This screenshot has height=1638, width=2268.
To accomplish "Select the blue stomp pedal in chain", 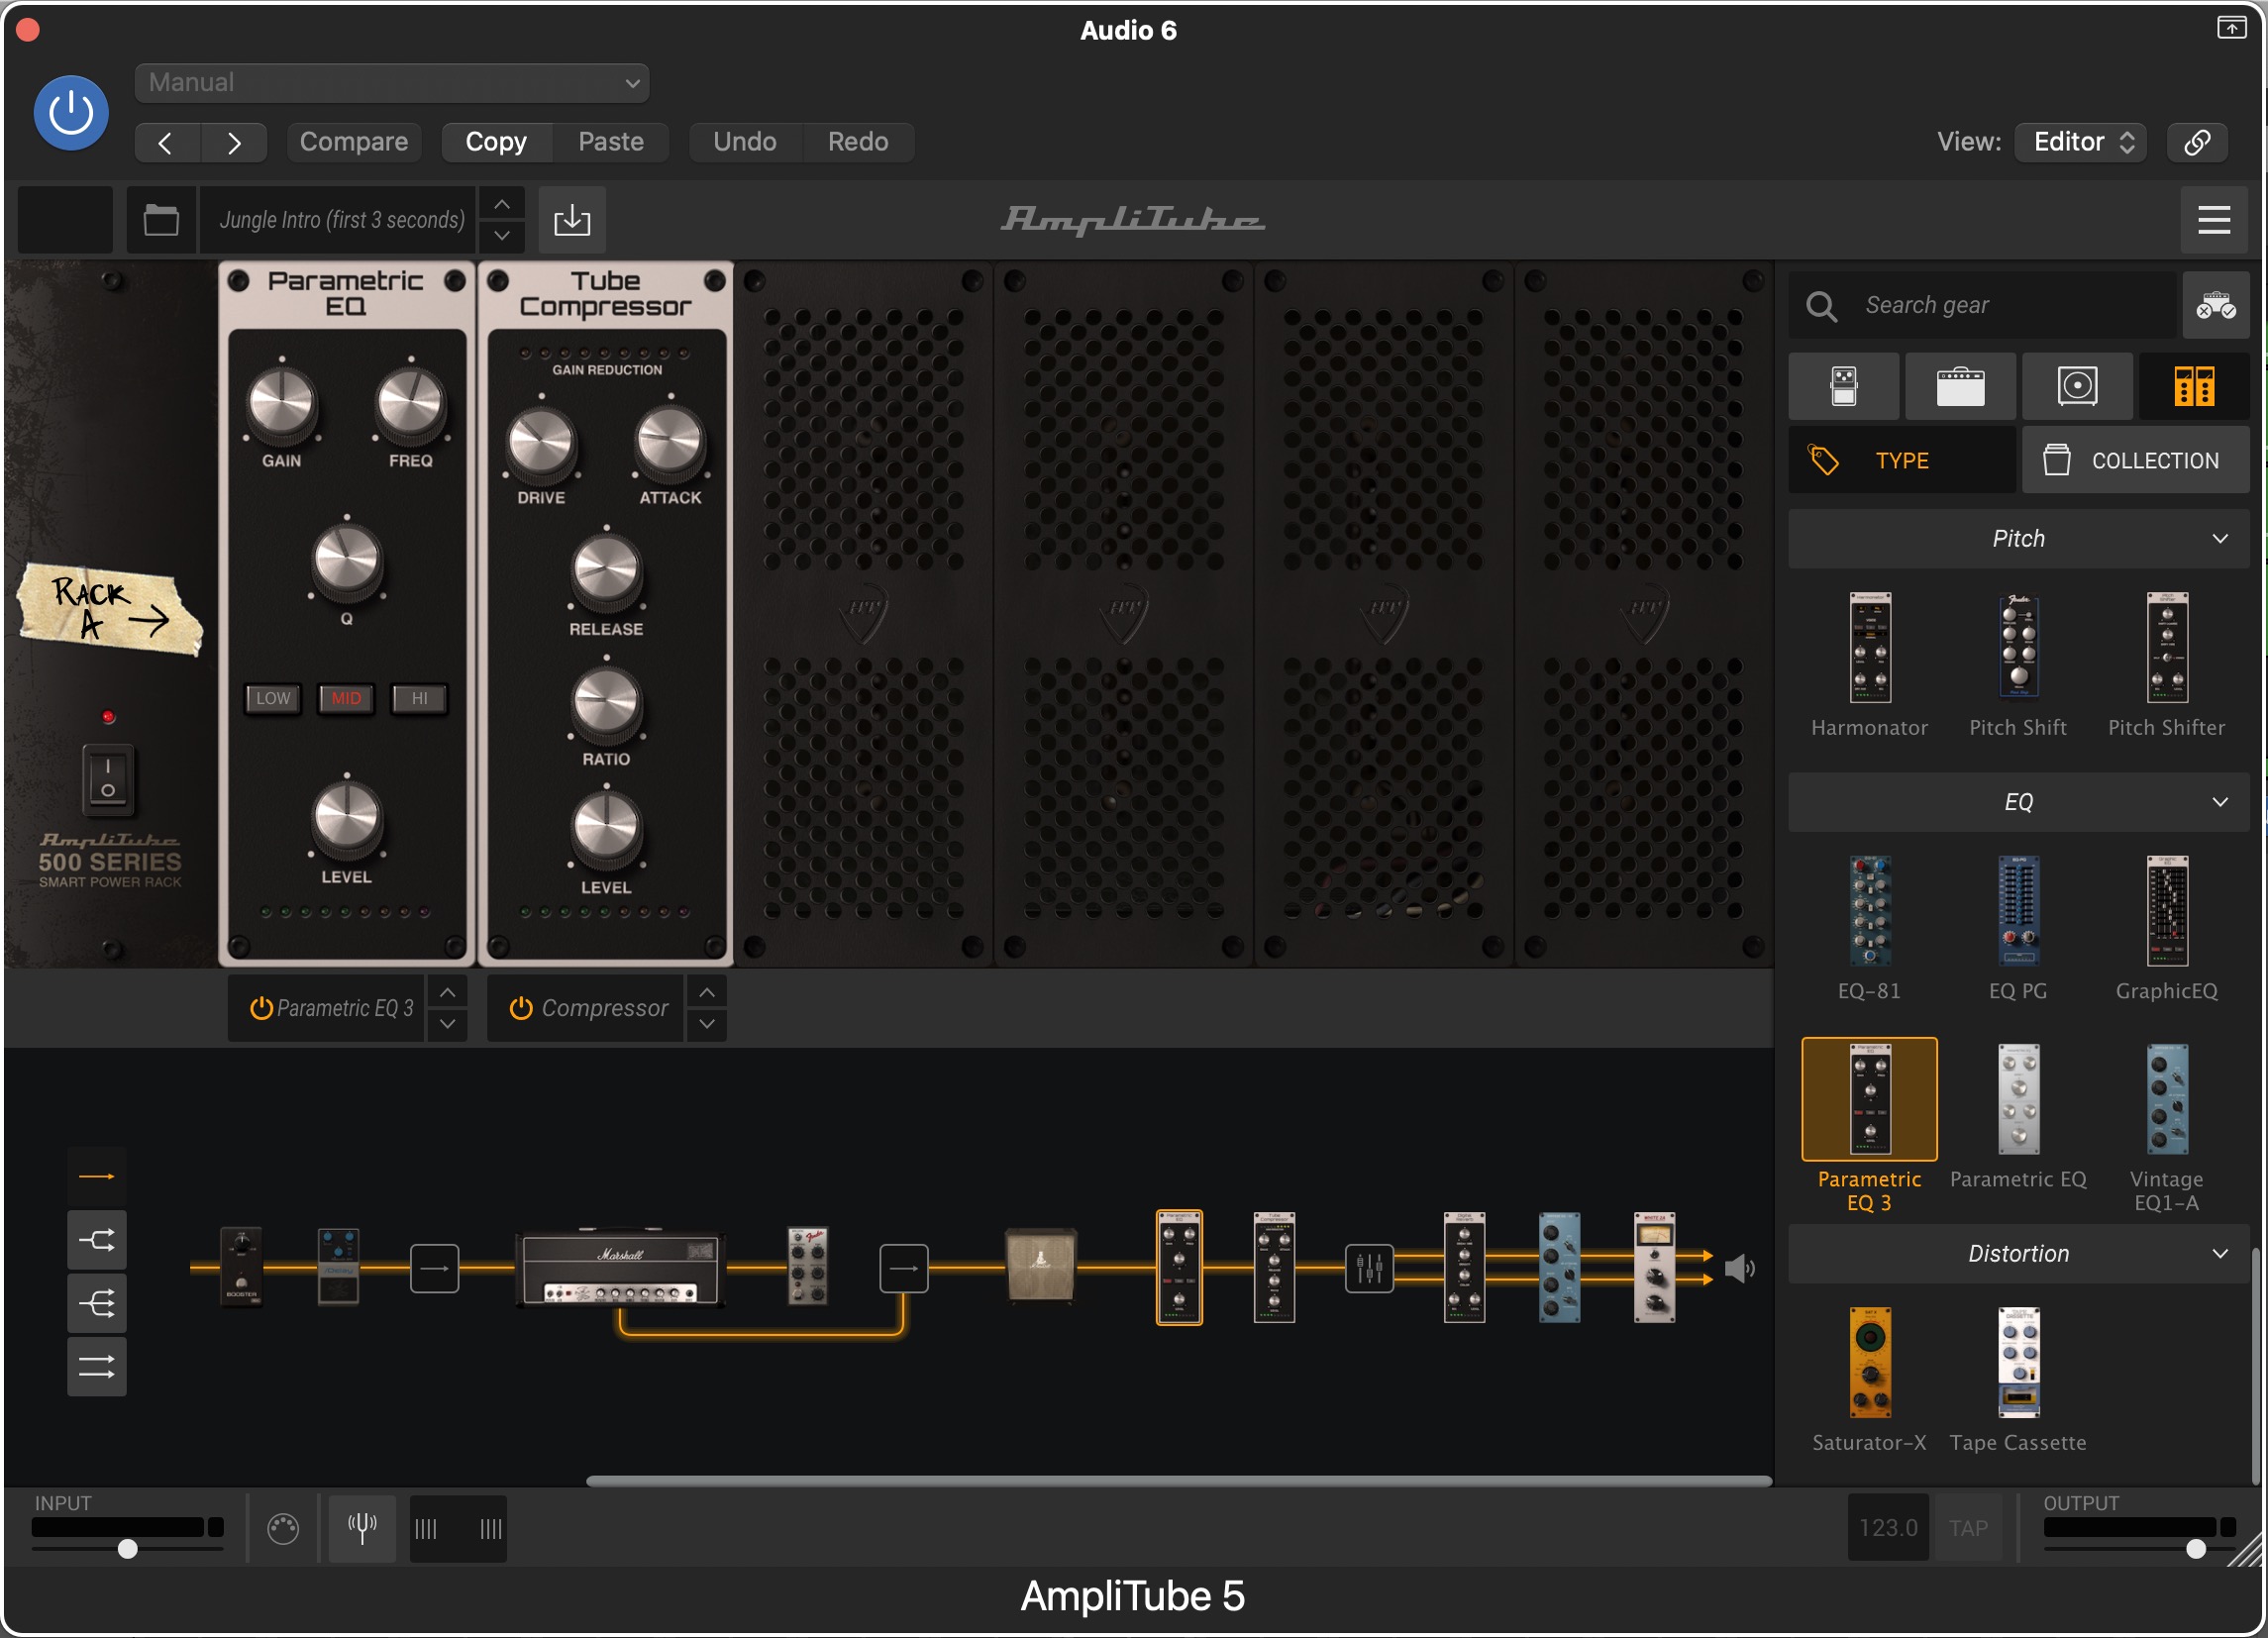I will coord(338,1267).
